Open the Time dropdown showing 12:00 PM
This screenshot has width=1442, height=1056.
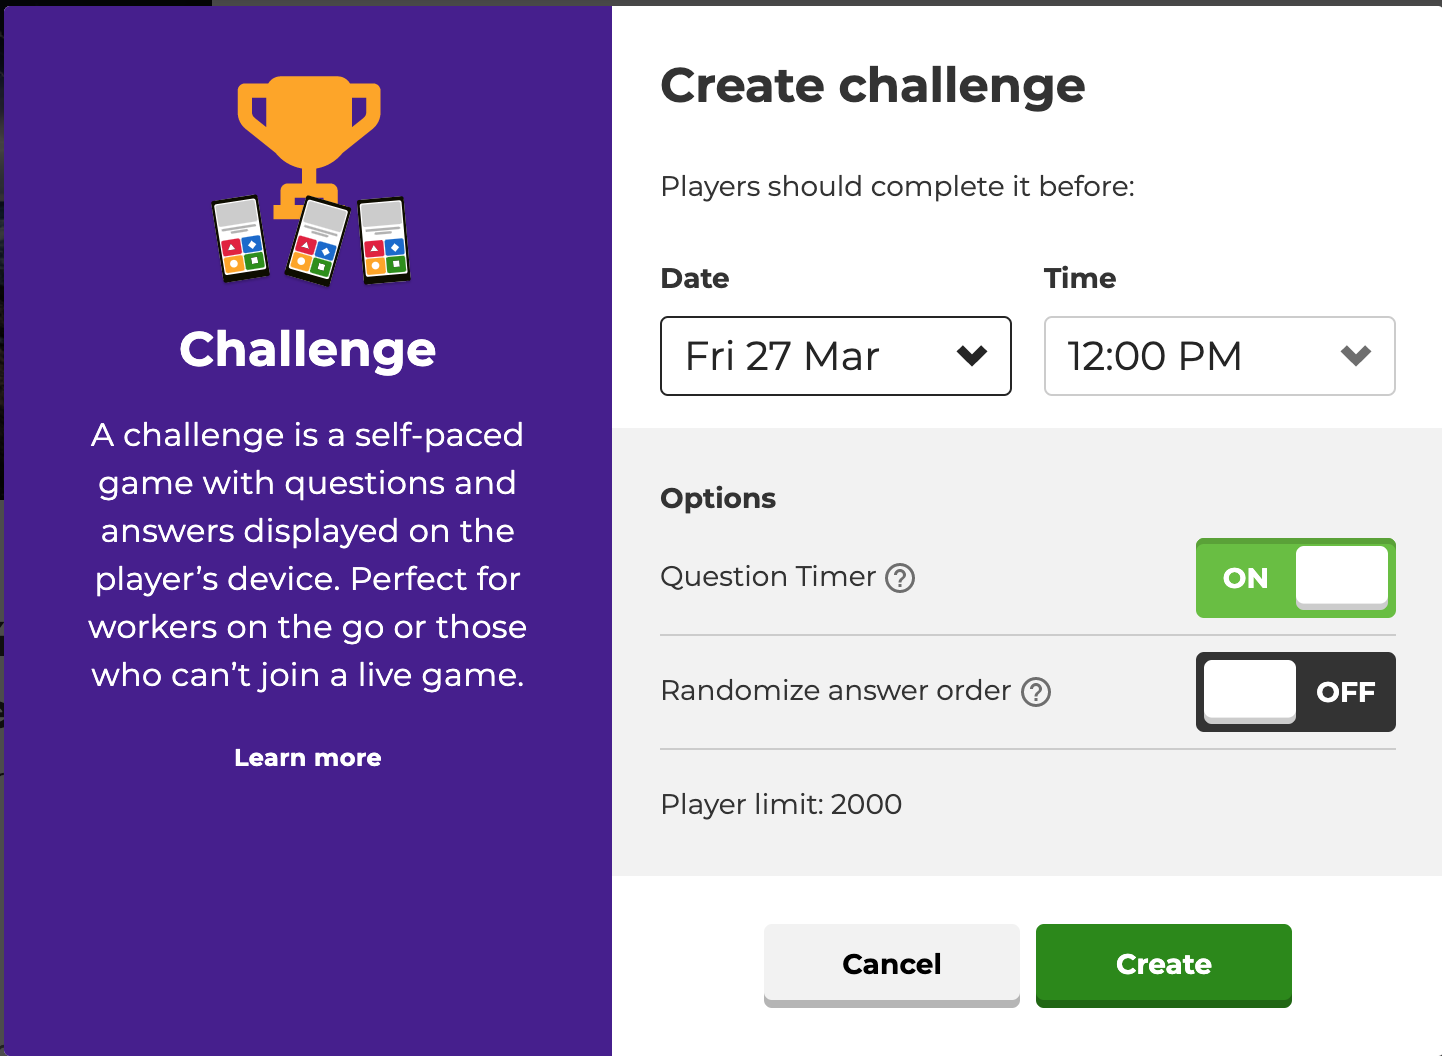click(x=1219, y=356)
